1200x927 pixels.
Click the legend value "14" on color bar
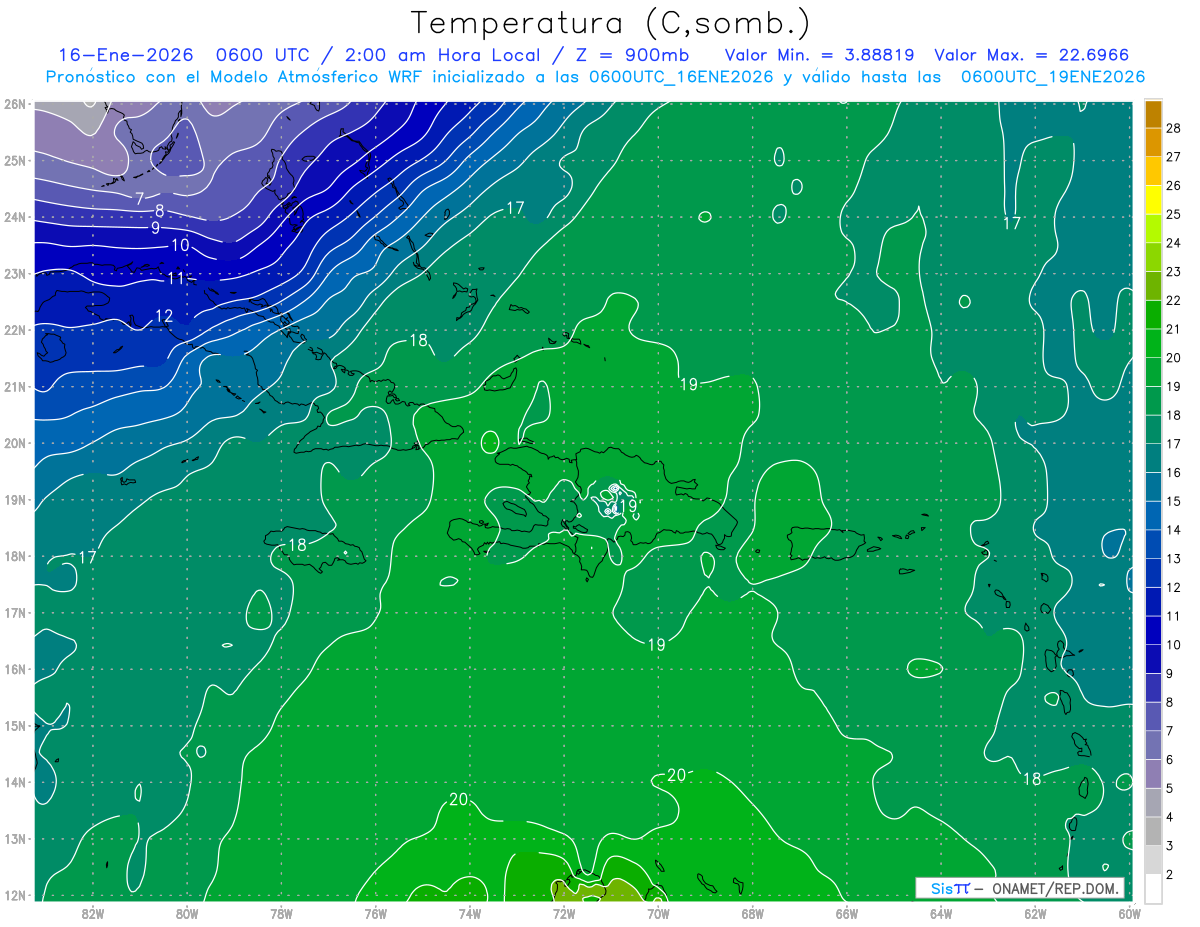click(x=1174, y=529)
